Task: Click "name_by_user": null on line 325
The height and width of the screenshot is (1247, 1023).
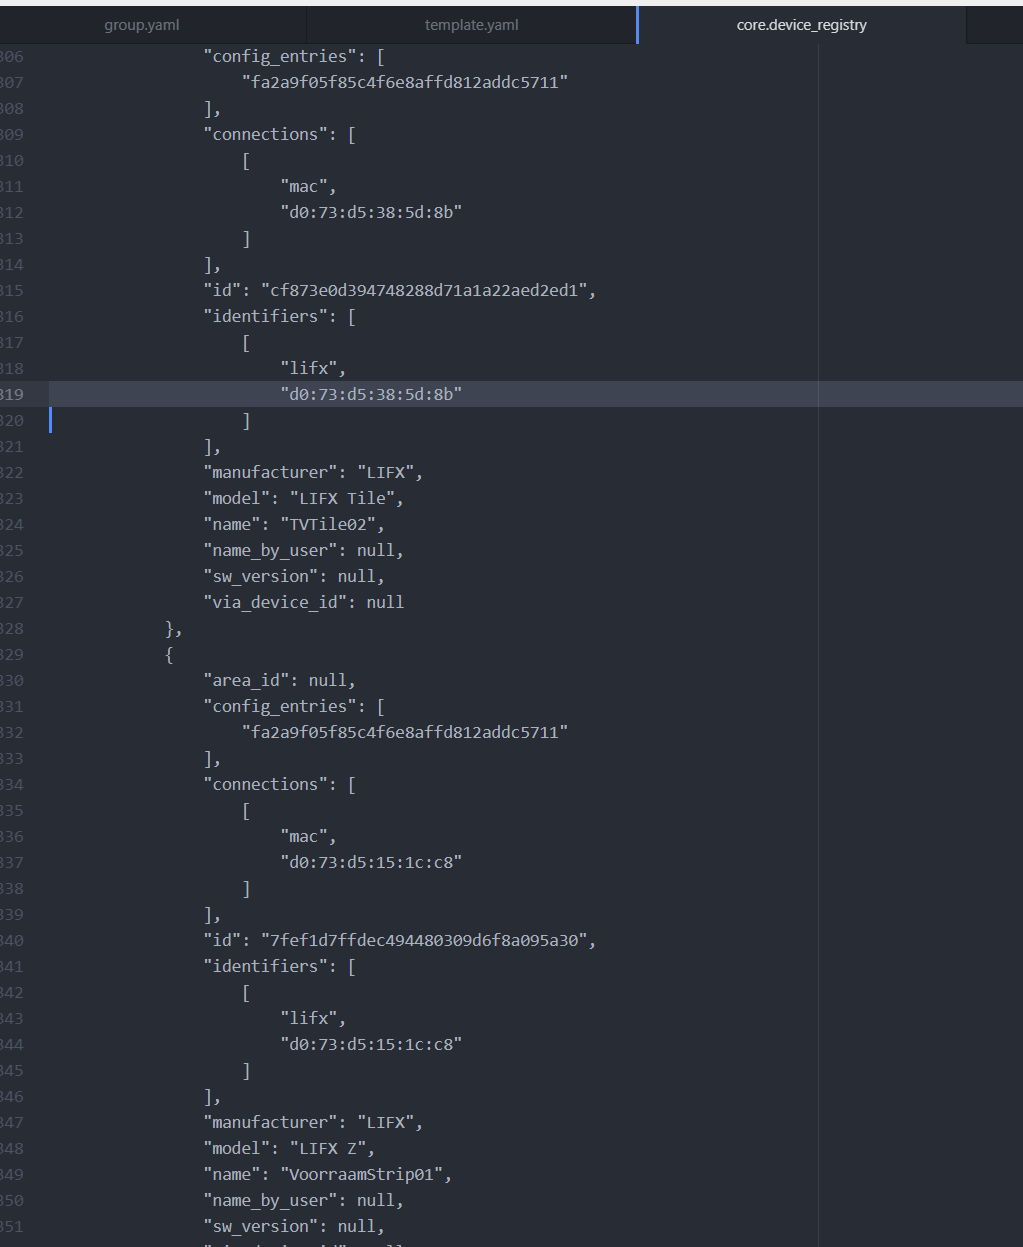Action: tap(304, 550)
